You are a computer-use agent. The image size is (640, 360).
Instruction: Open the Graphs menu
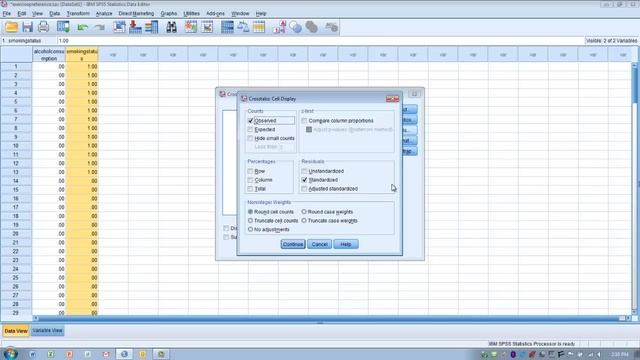(x=169, y=13)
